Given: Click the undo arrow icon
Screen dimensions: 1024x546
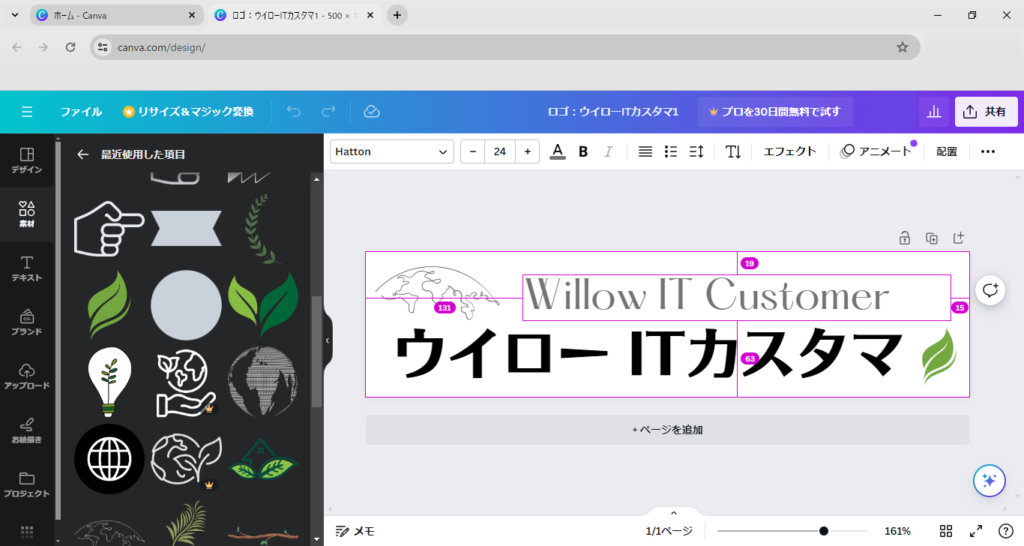Looking at the screenshot, I should [x=293, y=111].
